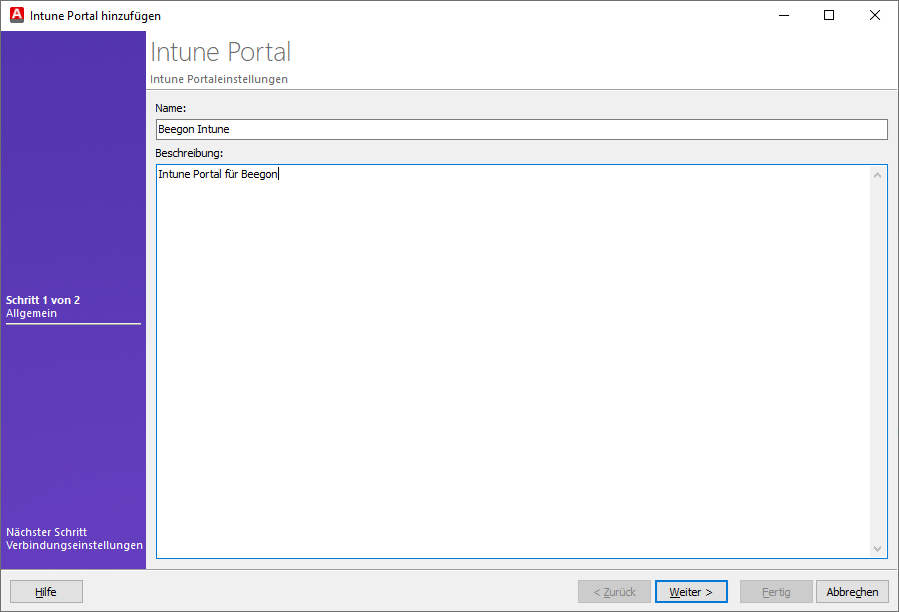Click Allgemein step label in sidebar

click(30, 313)
